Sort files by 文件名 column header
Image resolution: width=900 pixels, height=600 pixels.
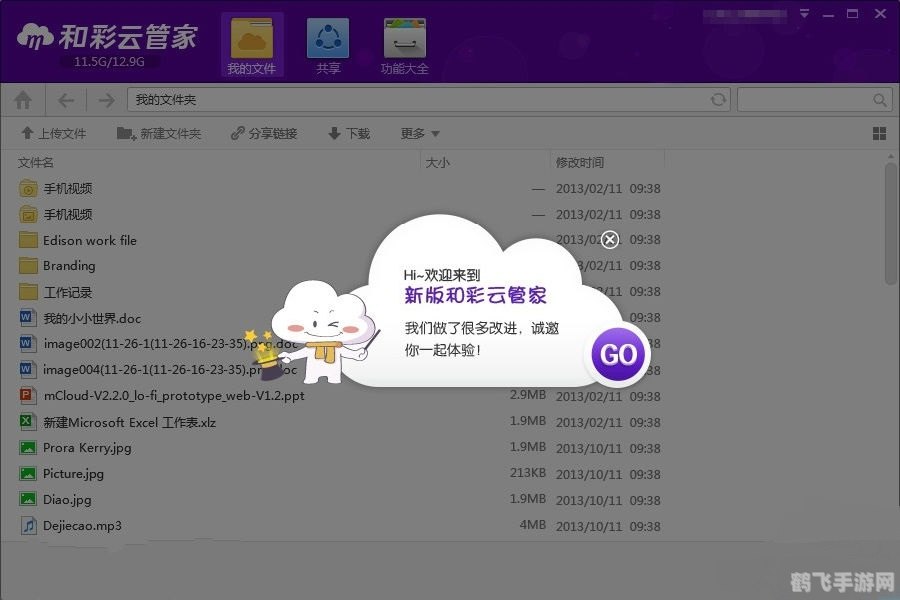tap(36, 162)
